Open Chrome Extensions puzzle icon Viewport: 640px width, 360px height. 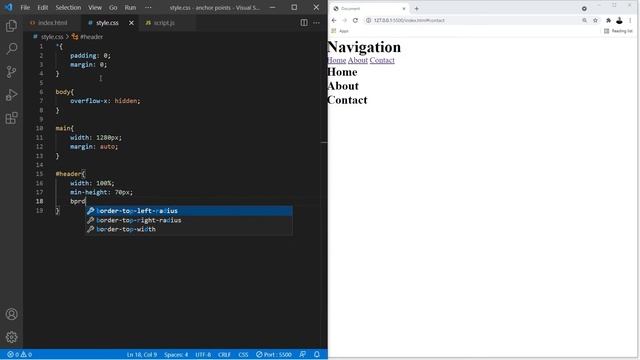[x=608, y=20]
